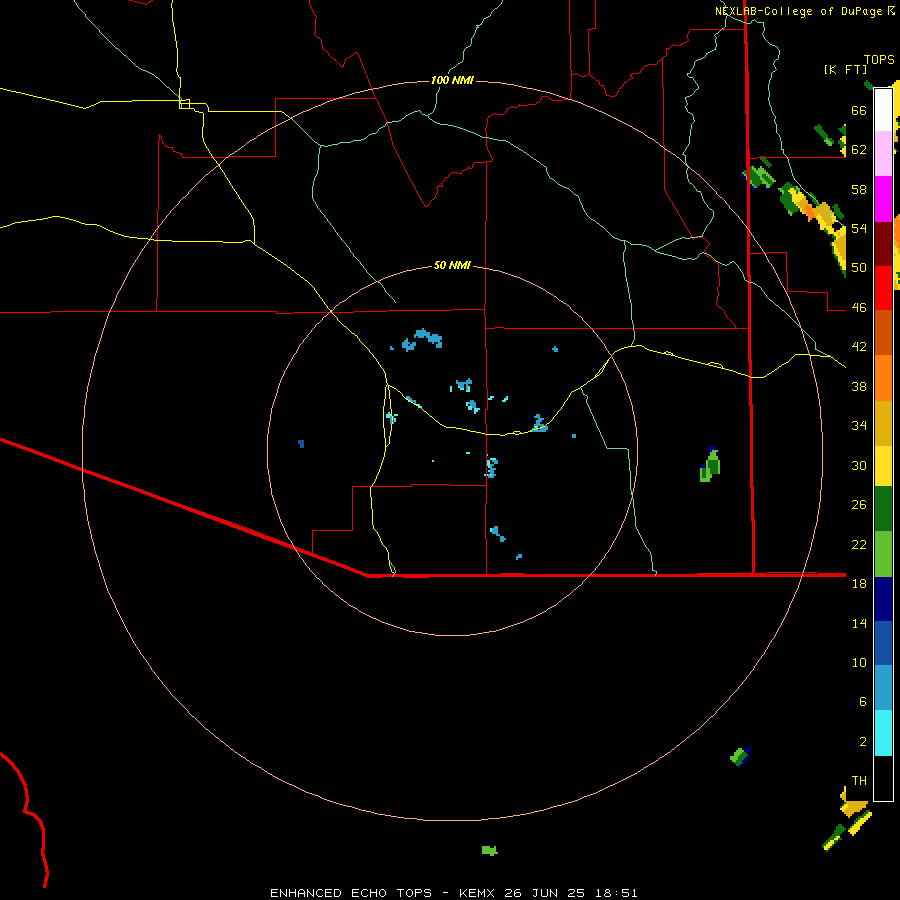
Task: Select the white swatch in the legend
Action: pos(883,110)
